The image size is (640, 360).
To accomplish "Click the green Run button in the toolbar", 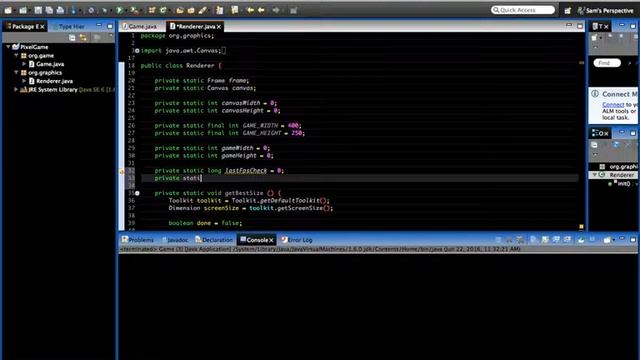I will click(x=120, y=10).
